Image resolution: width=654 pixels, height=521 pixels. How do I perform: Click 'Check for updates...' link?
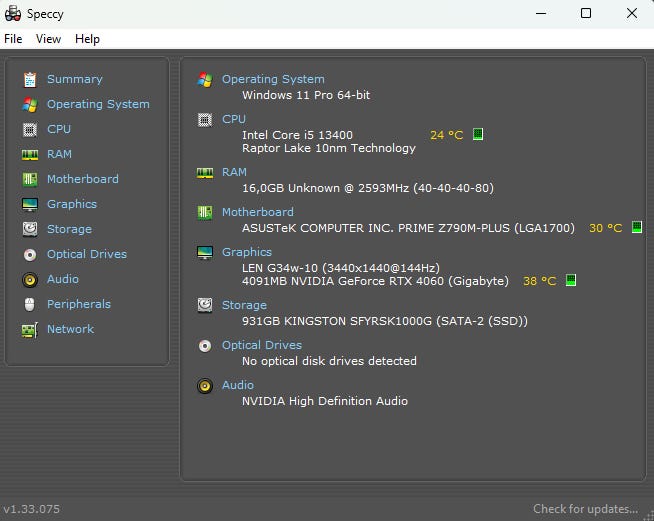click(586, 509)
